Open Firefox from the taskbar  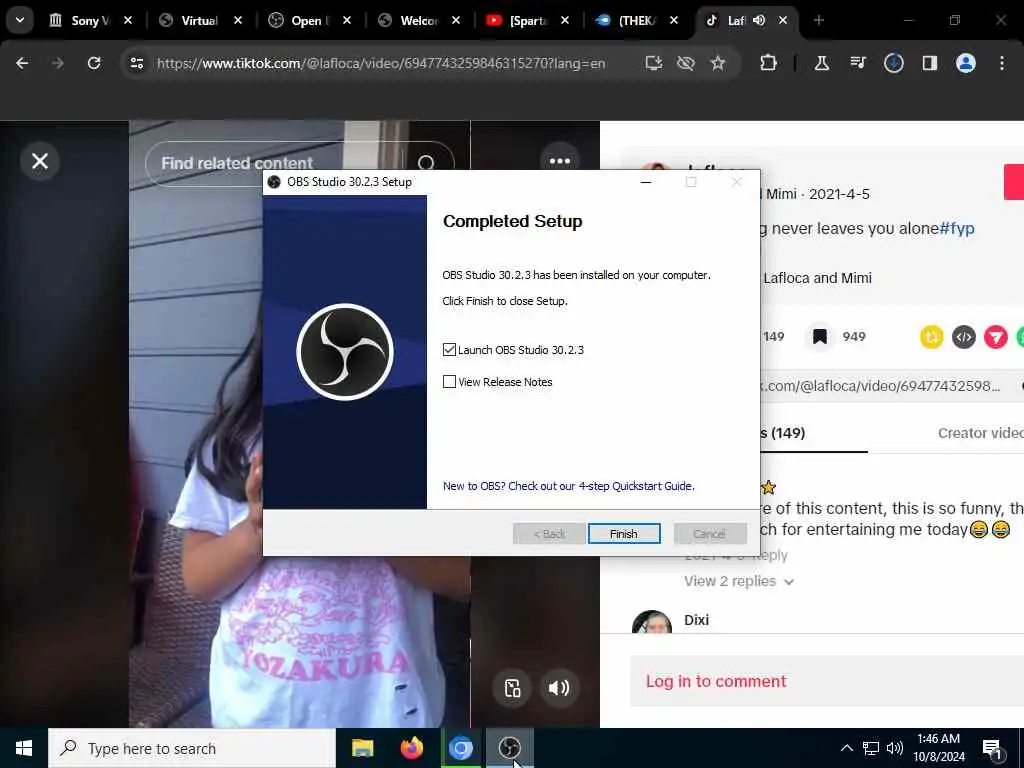(x=411, y=748)
